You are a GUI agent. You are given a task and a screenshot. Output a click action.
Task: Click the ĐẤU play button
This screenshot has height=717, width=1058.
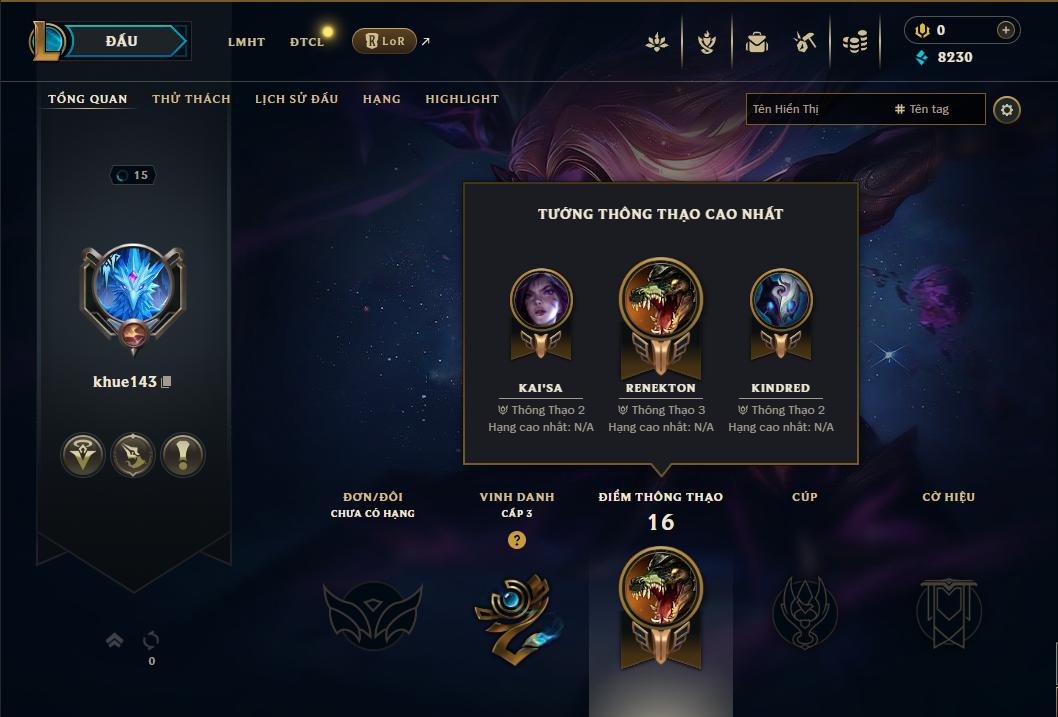[x=122, y=41]
